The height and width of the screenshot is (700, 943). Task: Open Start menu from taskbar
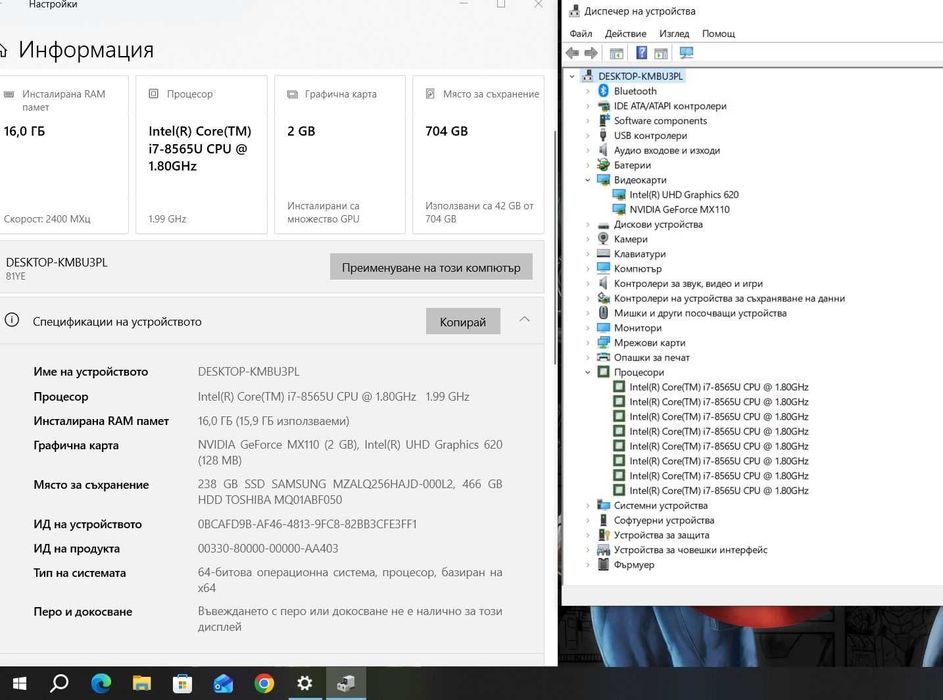[19, 683]
